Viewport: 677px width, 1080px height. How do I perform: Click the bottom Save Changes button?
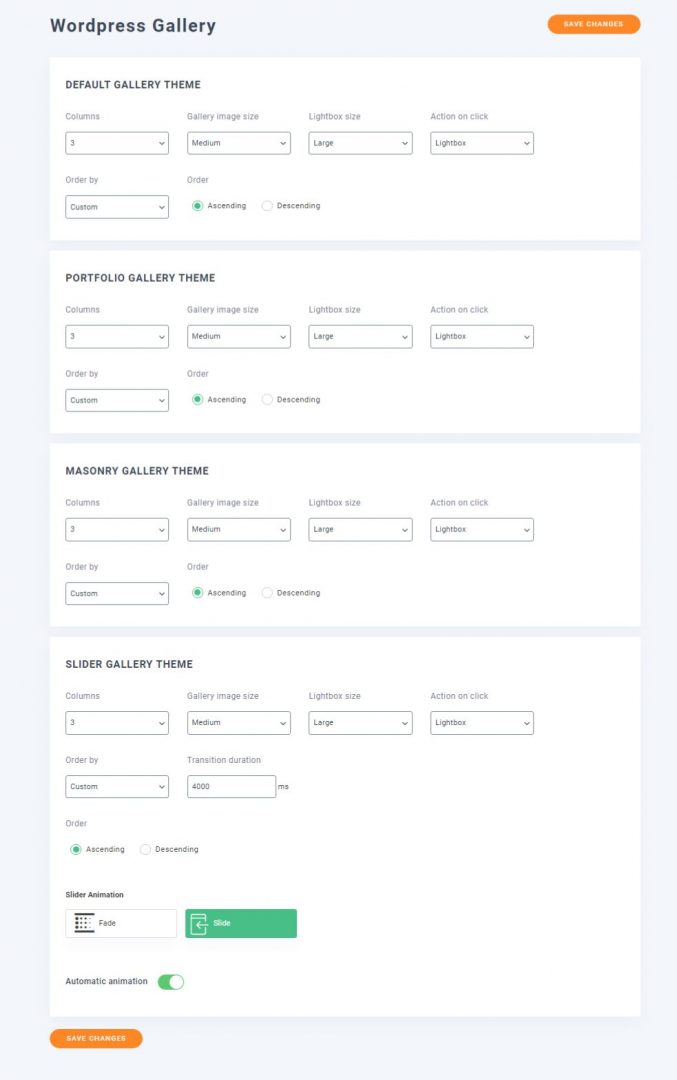96,1038
